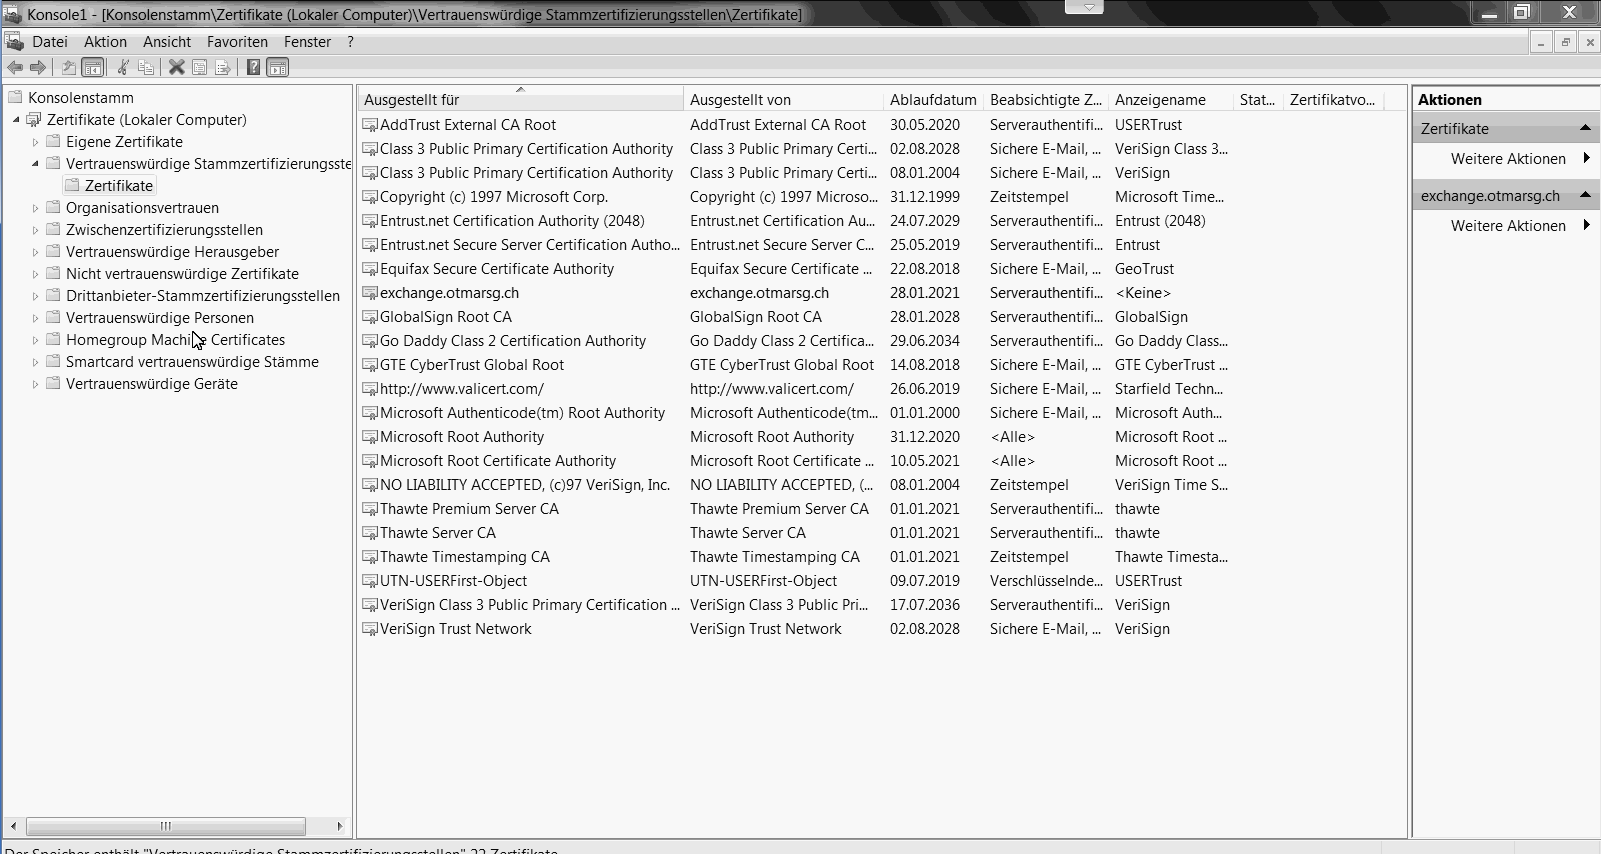Click the MMC console icon beside Datei
The image size is (1601, 854).
click(14, 41)
